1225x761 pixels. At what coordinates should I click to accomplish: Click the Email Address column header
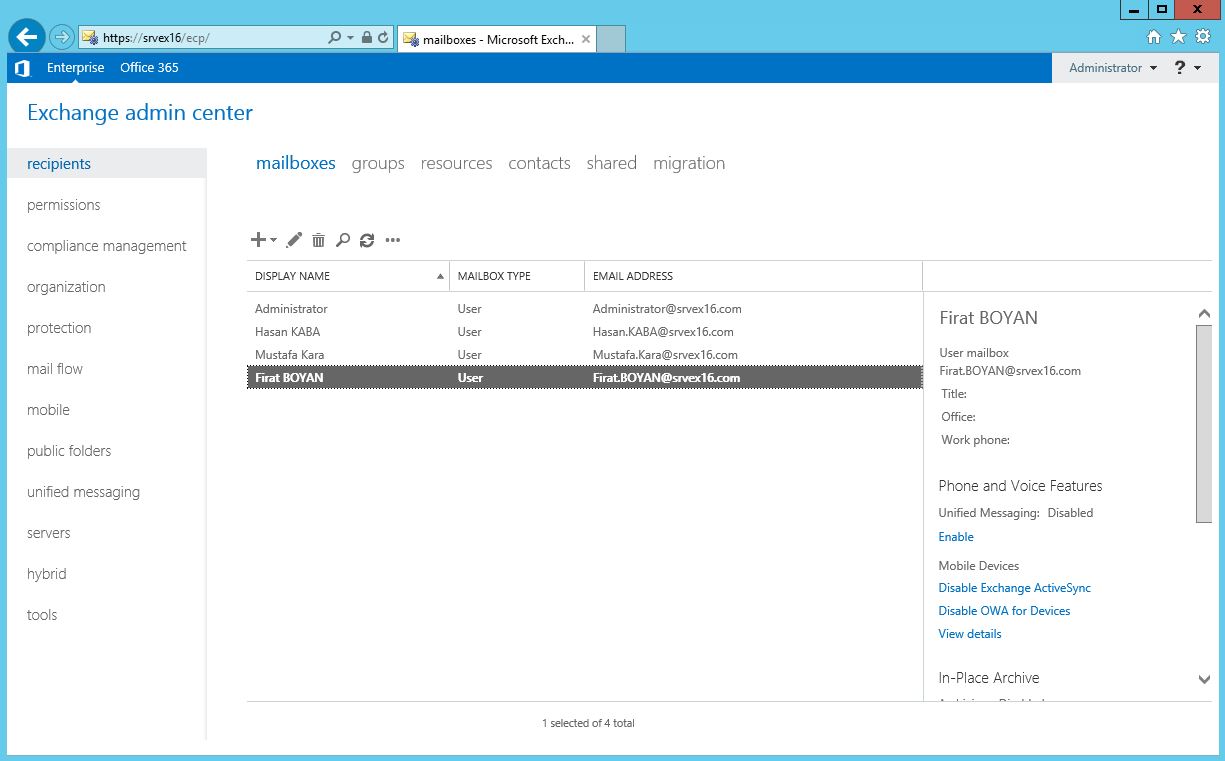tap(753, 276)
